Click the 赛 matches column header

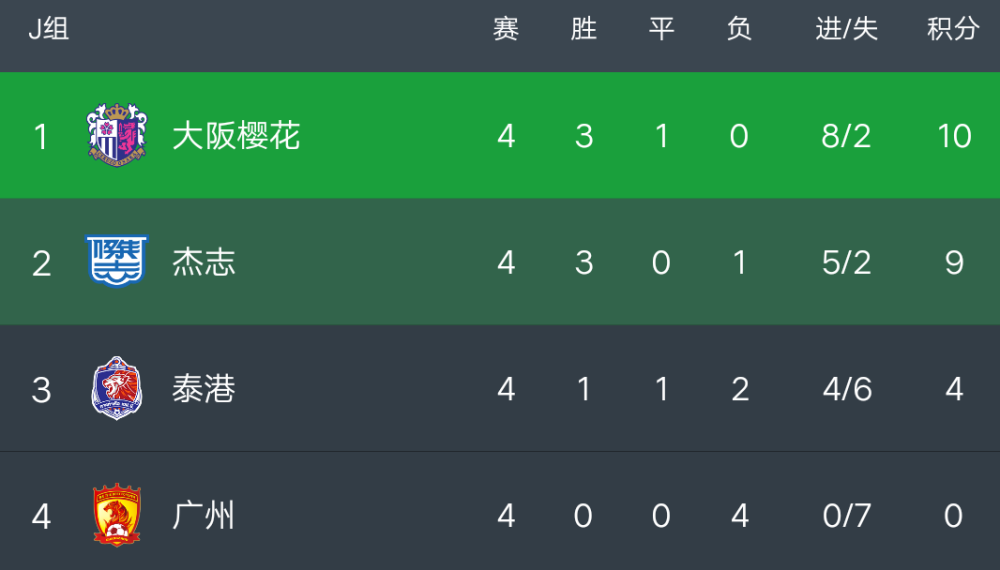(506, 29)
